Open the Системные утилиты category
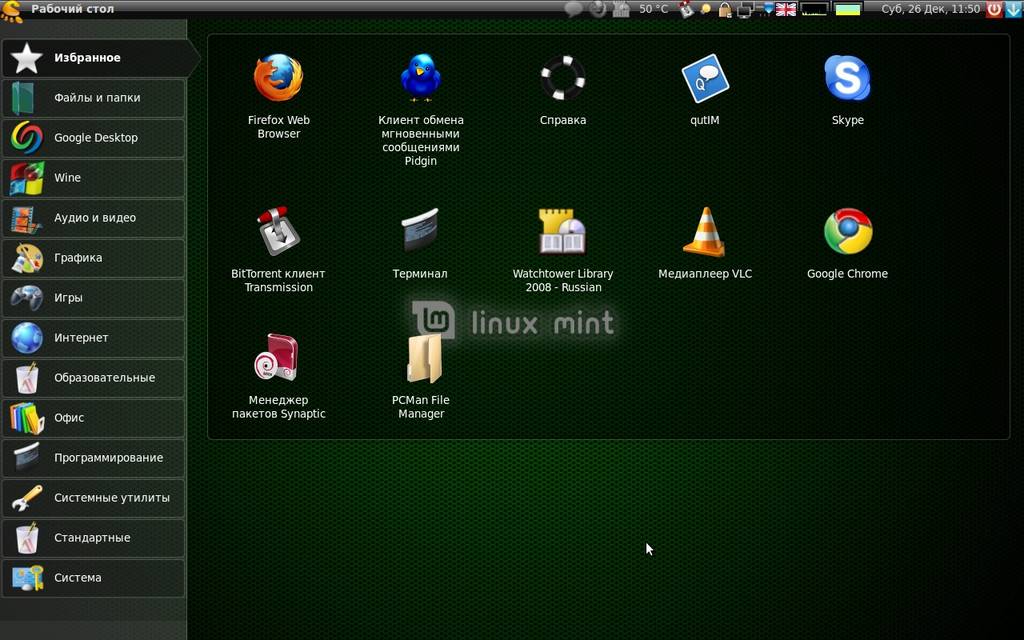The height and width of the screenshot is (640, 1024). (93, 498)
